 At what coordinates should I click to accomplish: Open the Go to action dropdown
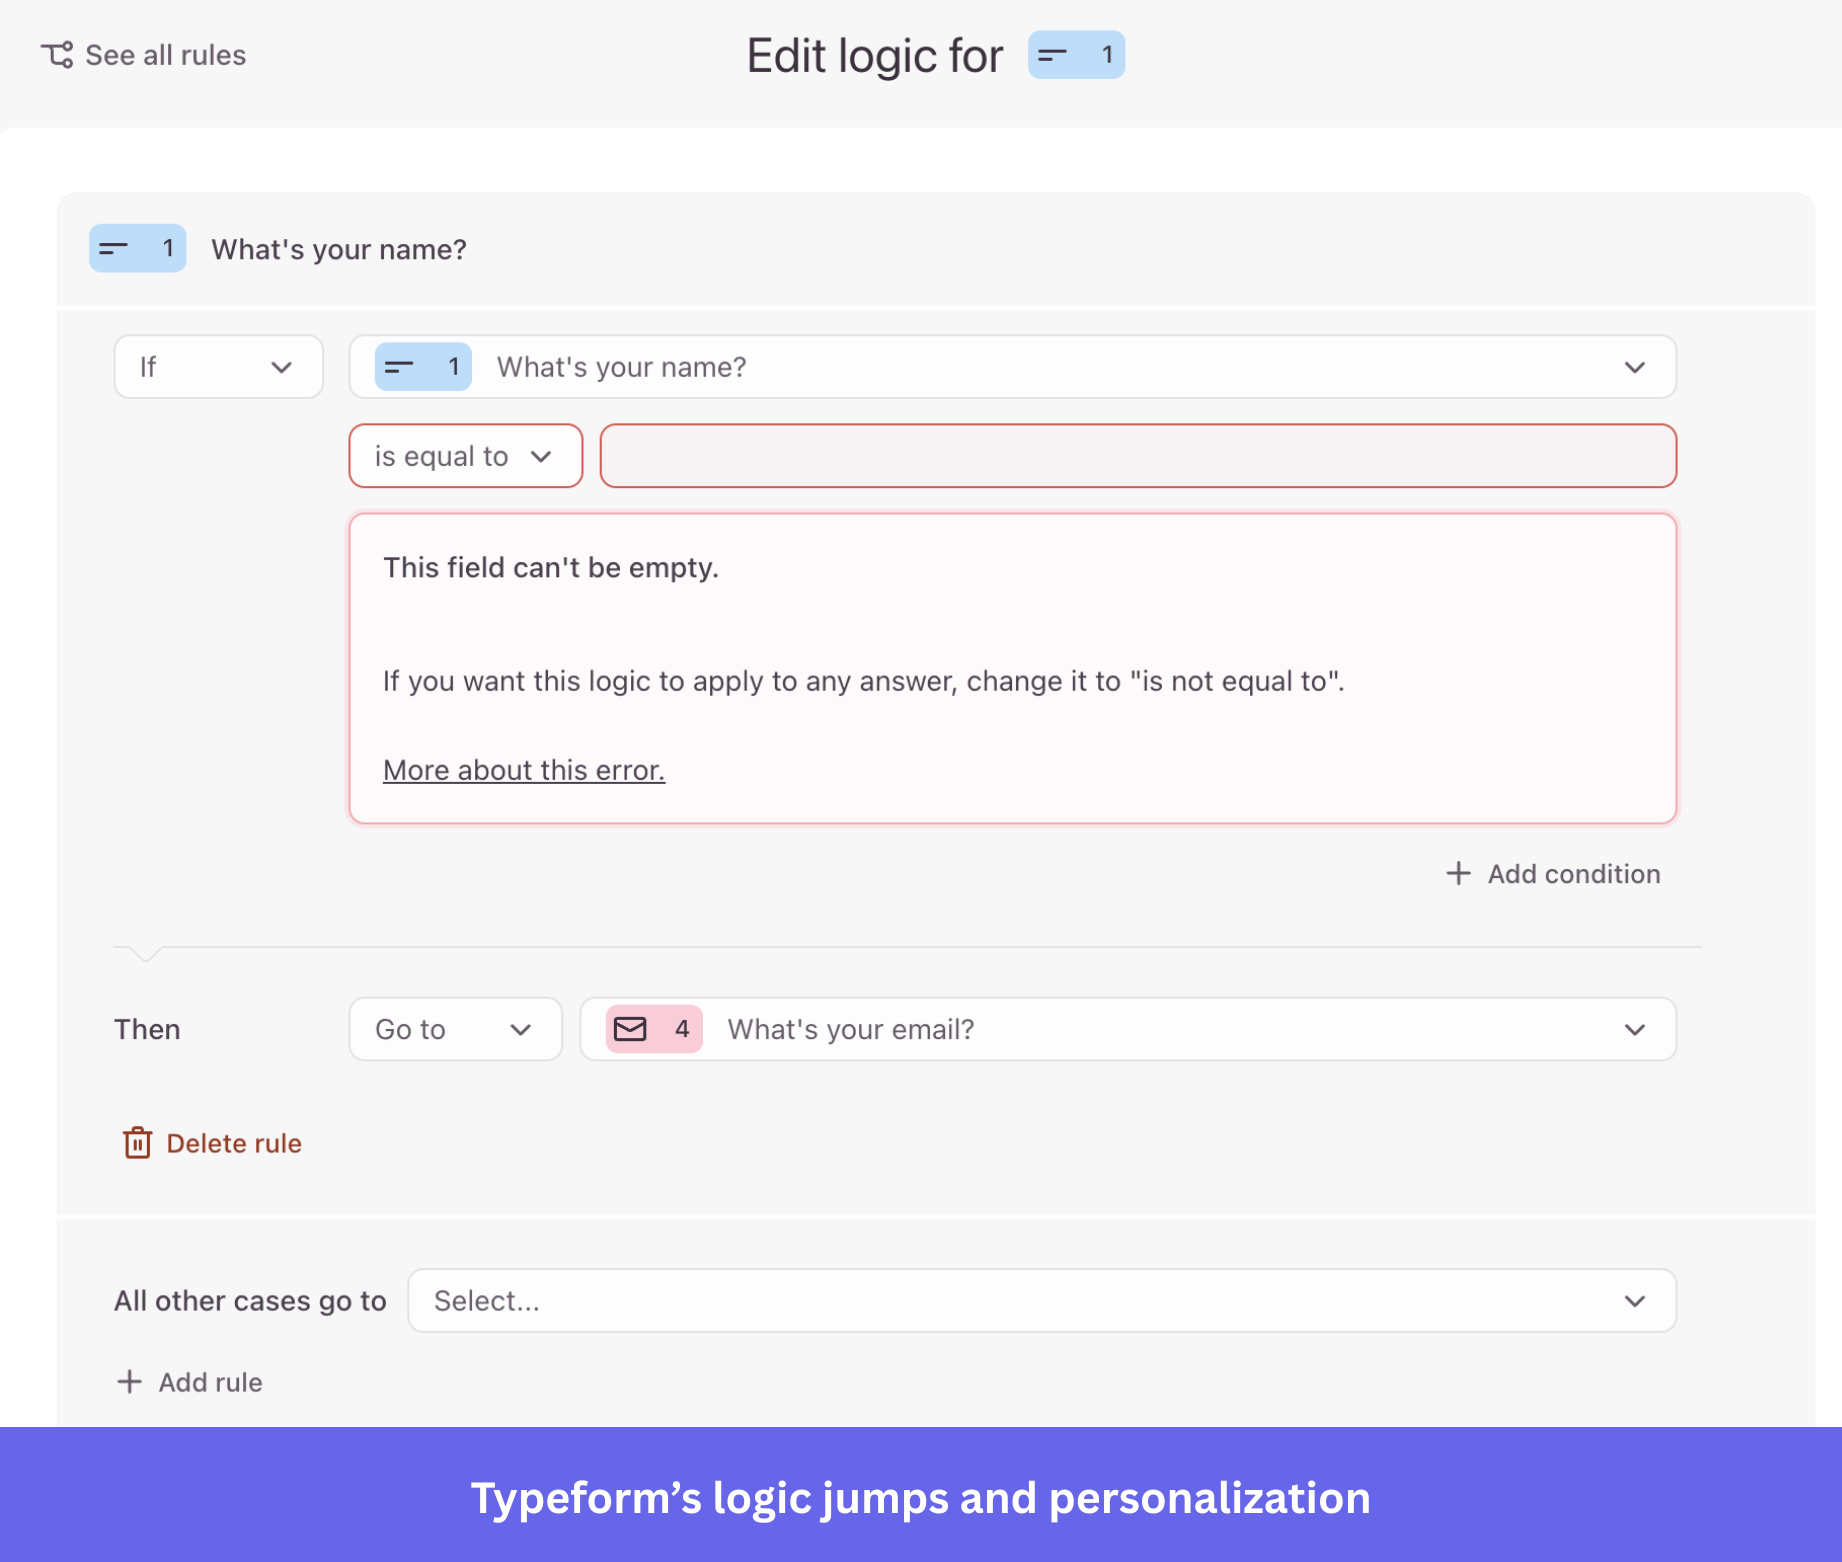[x=455, y=1029]
